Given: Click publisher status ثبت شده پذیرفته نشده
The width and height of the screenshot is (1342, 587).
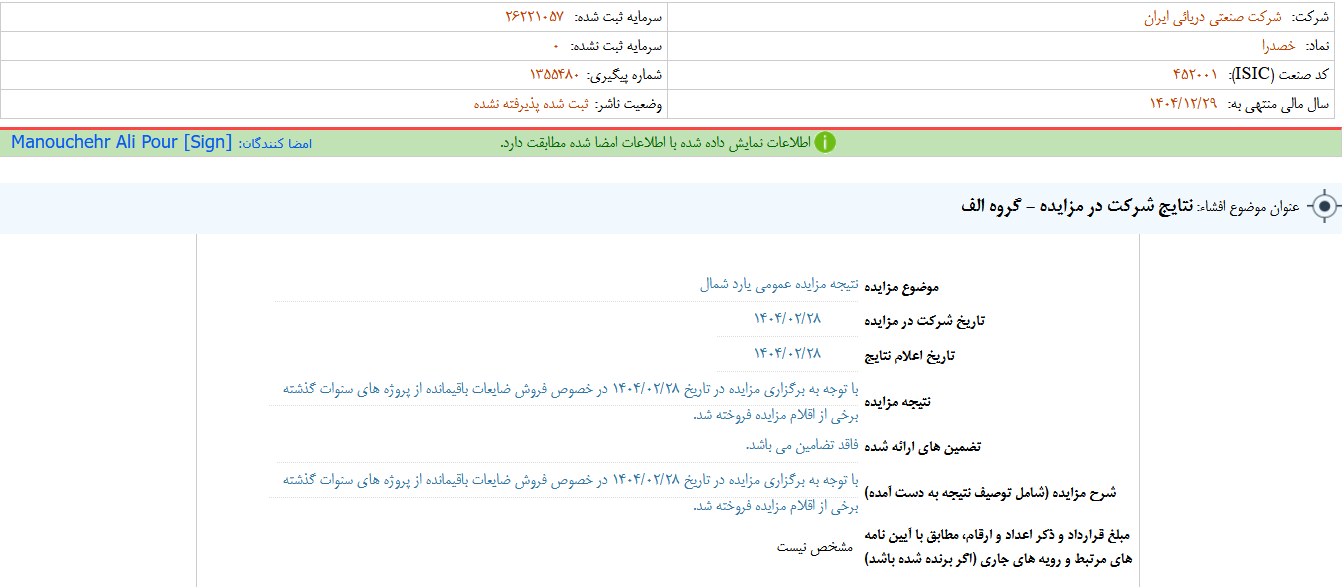Looking at the screenshot, I should tap(530, 104).
